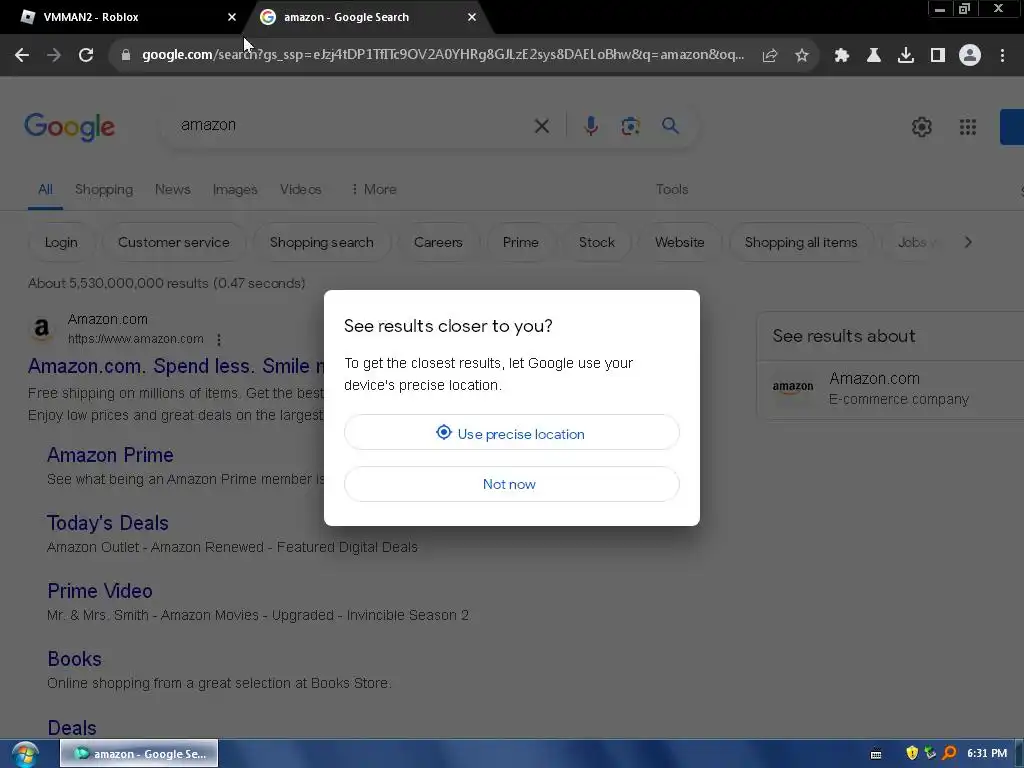Screen dimensions: 1024x768
Task: Submit search with the magnifier icon
Action: coord(670,125)
